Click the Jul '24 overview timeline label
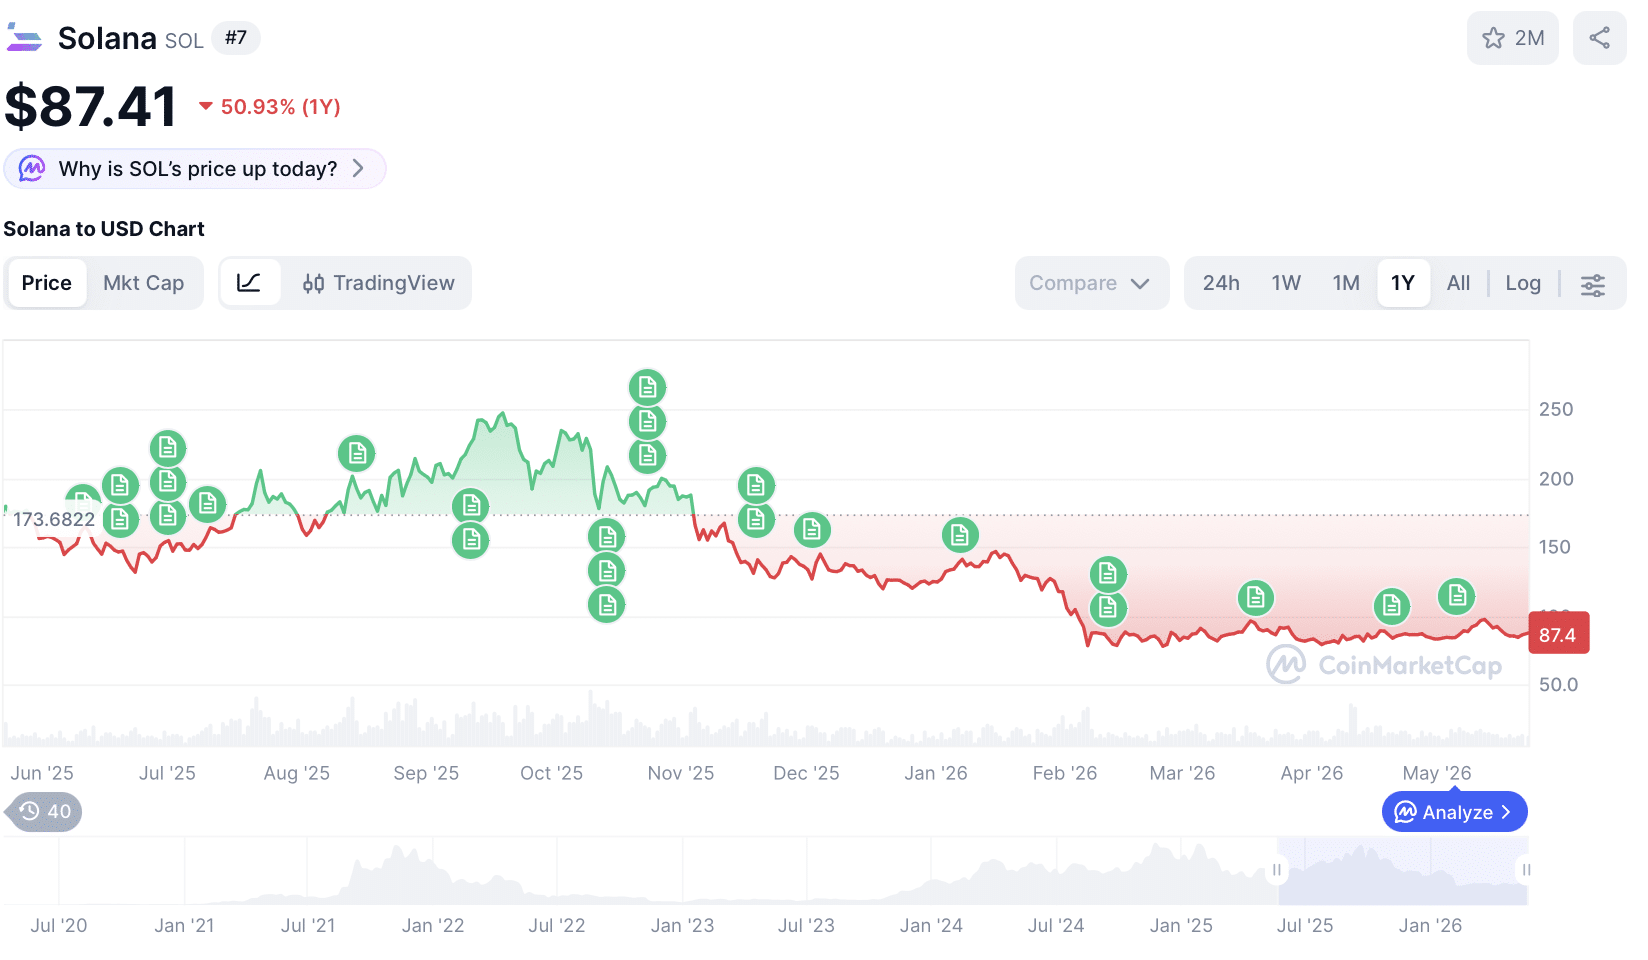This screenshot has height=960, width=1648. pos(1056,926)
